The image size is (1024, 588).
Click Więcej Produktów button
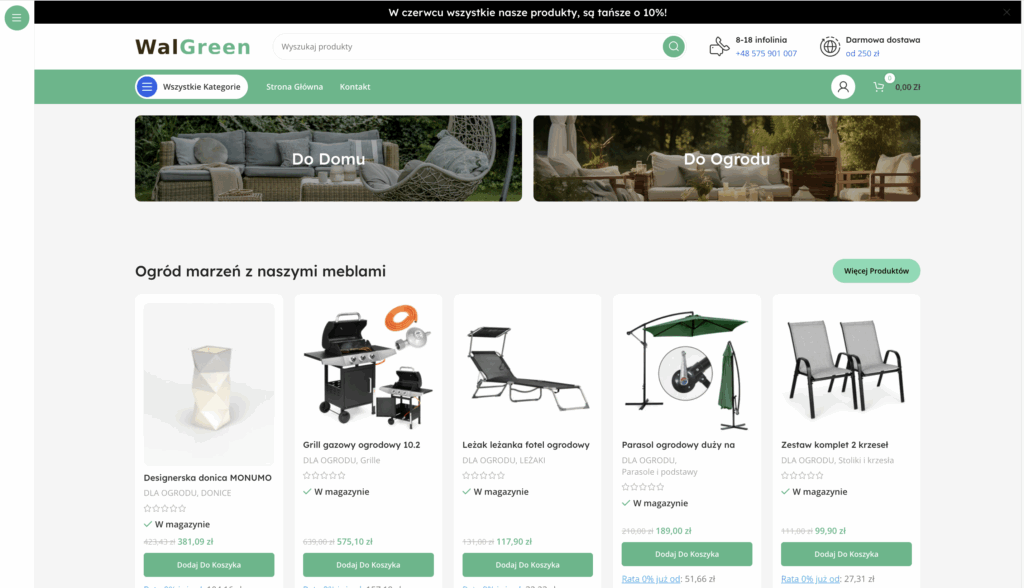(x=876, y=271)
